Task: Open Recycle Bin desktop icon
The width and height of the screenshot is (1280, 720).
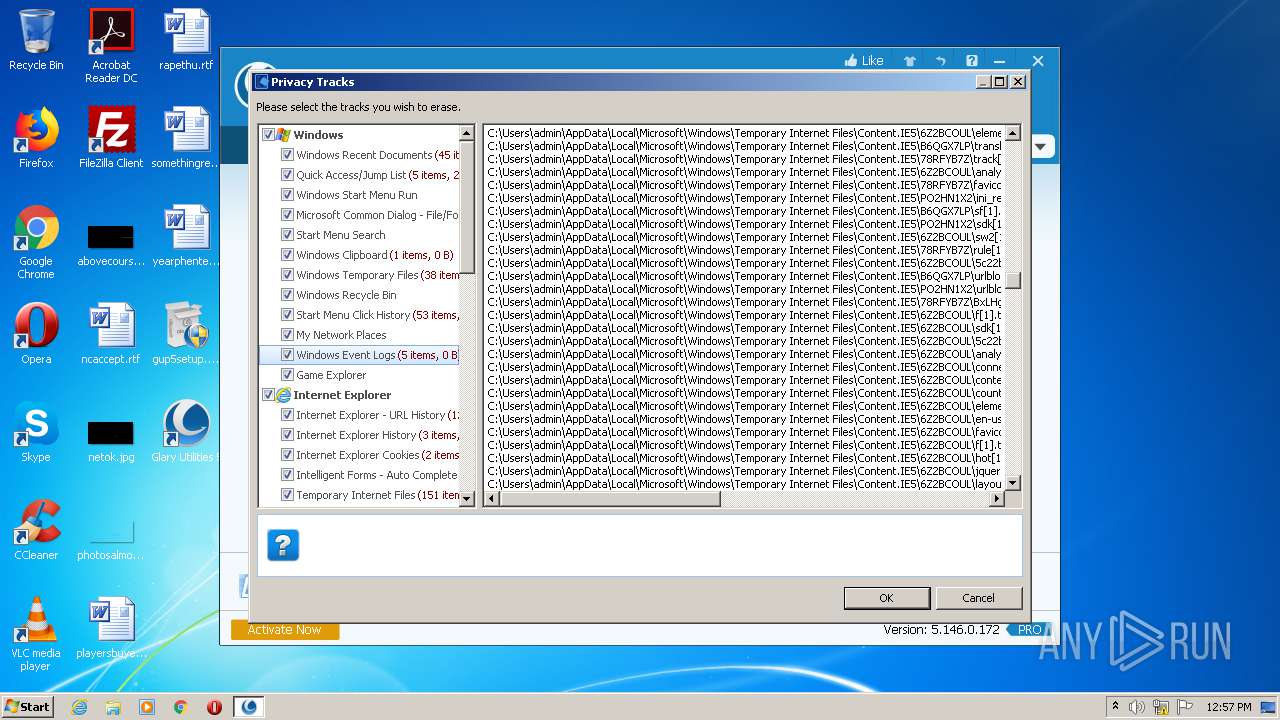Action: [x=36, y=40]
